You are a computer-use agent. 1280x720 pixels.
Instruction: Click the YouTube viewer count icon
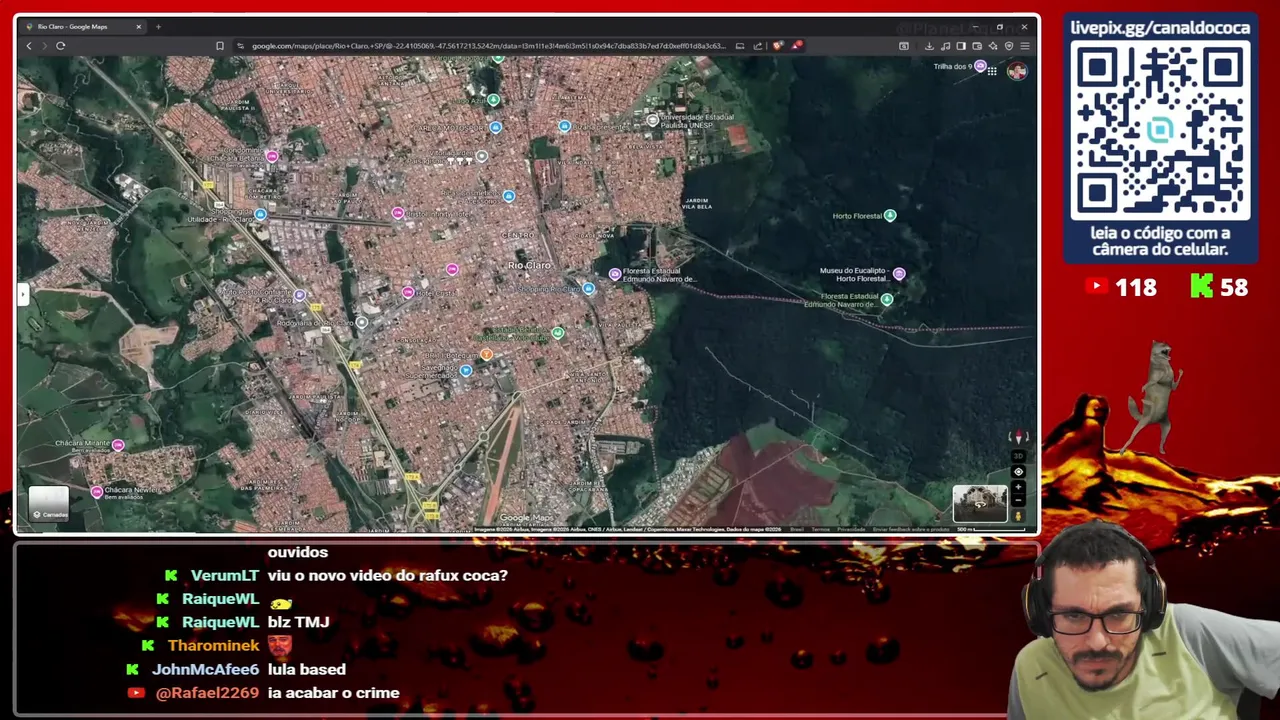tap(1096, 287)
